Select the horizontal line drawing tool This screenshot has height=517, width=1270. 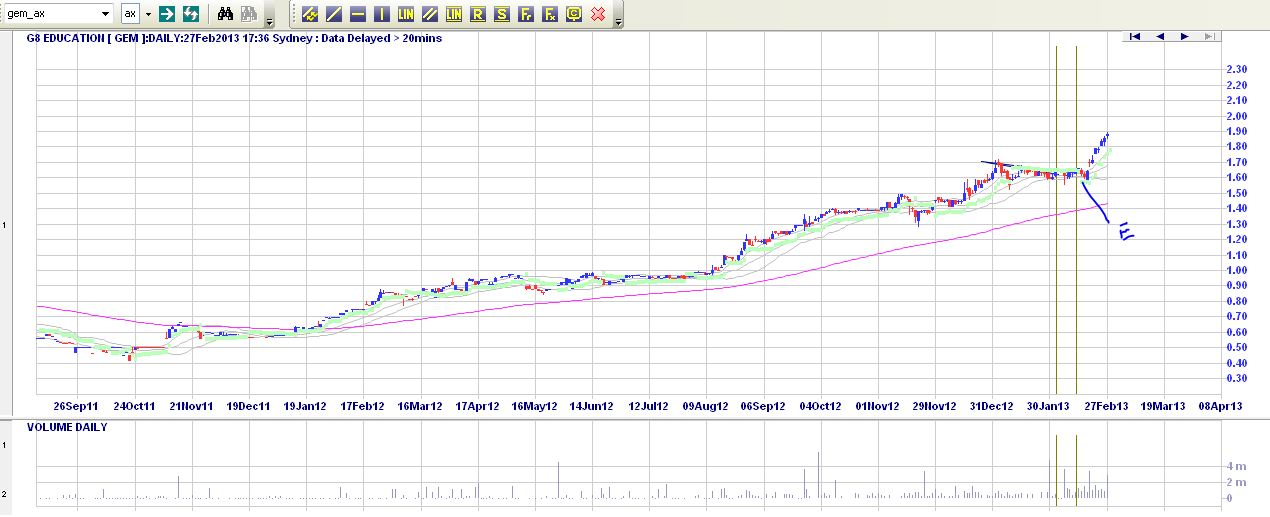358,14
